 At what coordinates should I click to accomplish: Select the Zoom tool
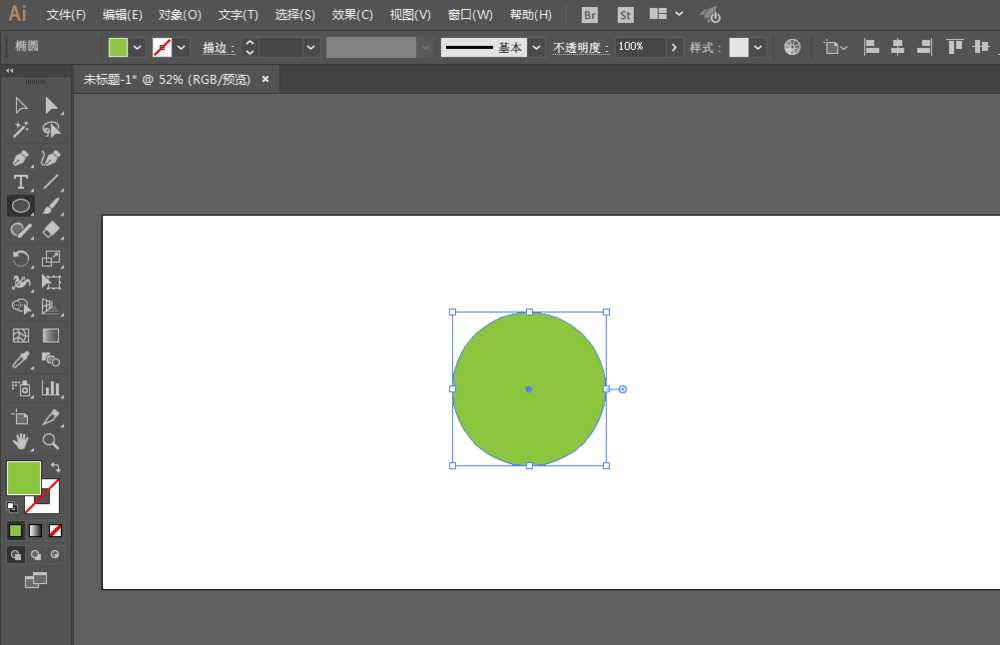[50, 440]
